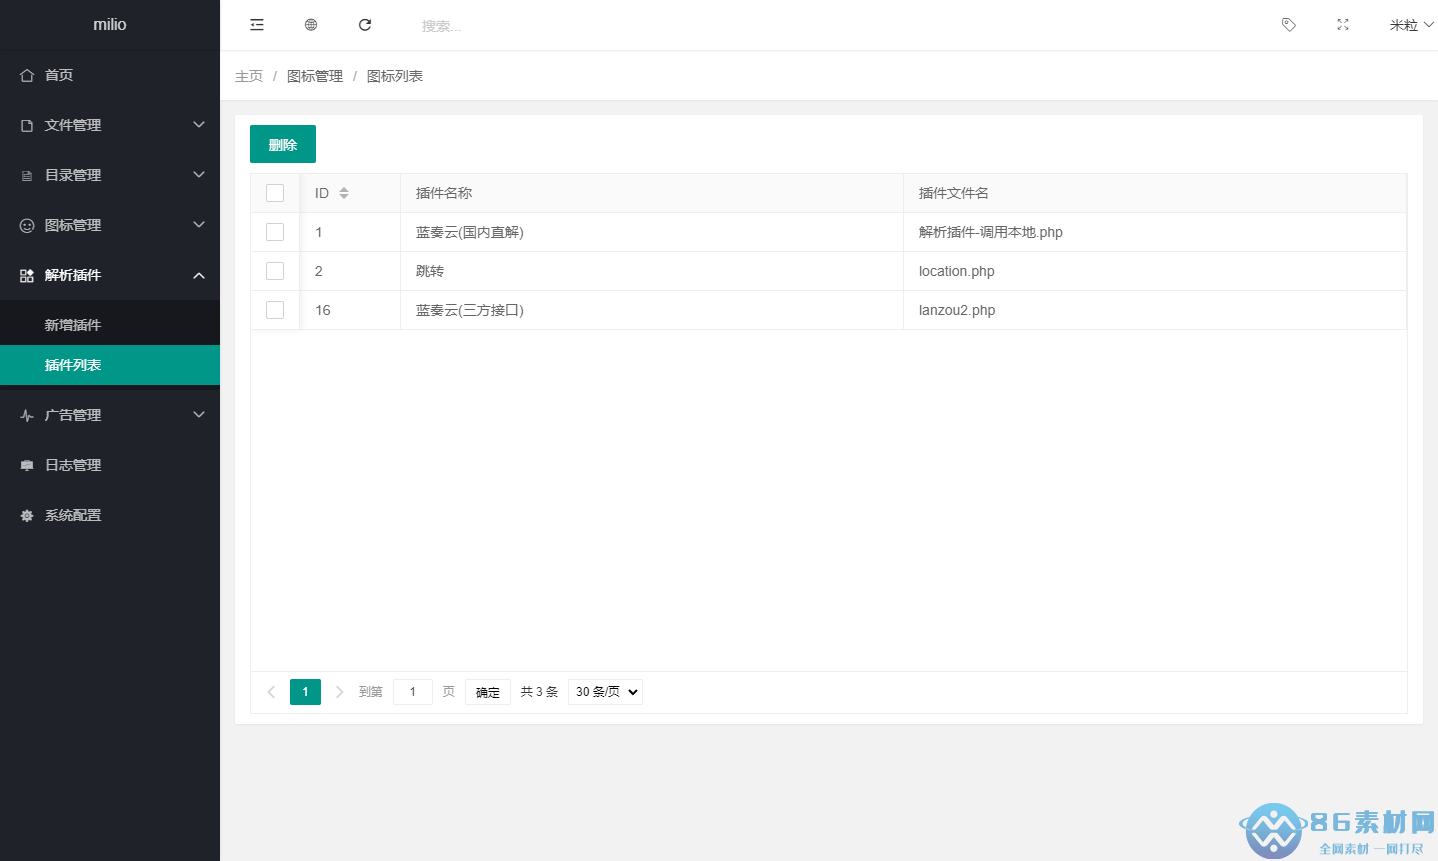The image size is (1438, 861).
Task: Go to next page using the right arrow
Action: pyautogui.click(x=340, y=692)
